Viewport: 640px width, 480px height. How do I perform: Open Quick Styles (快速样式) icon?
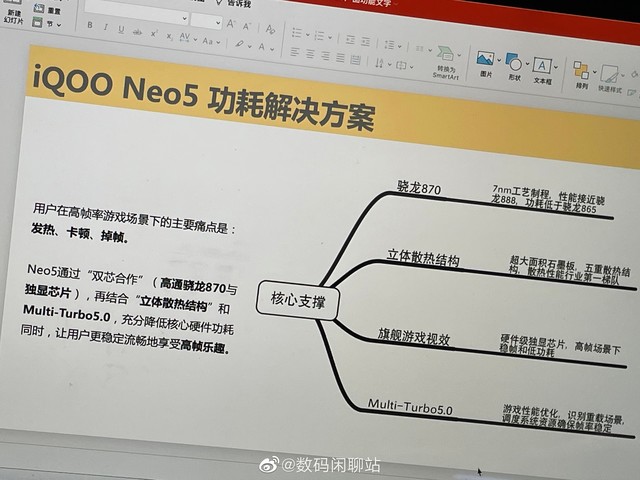(x=612, y=71)
